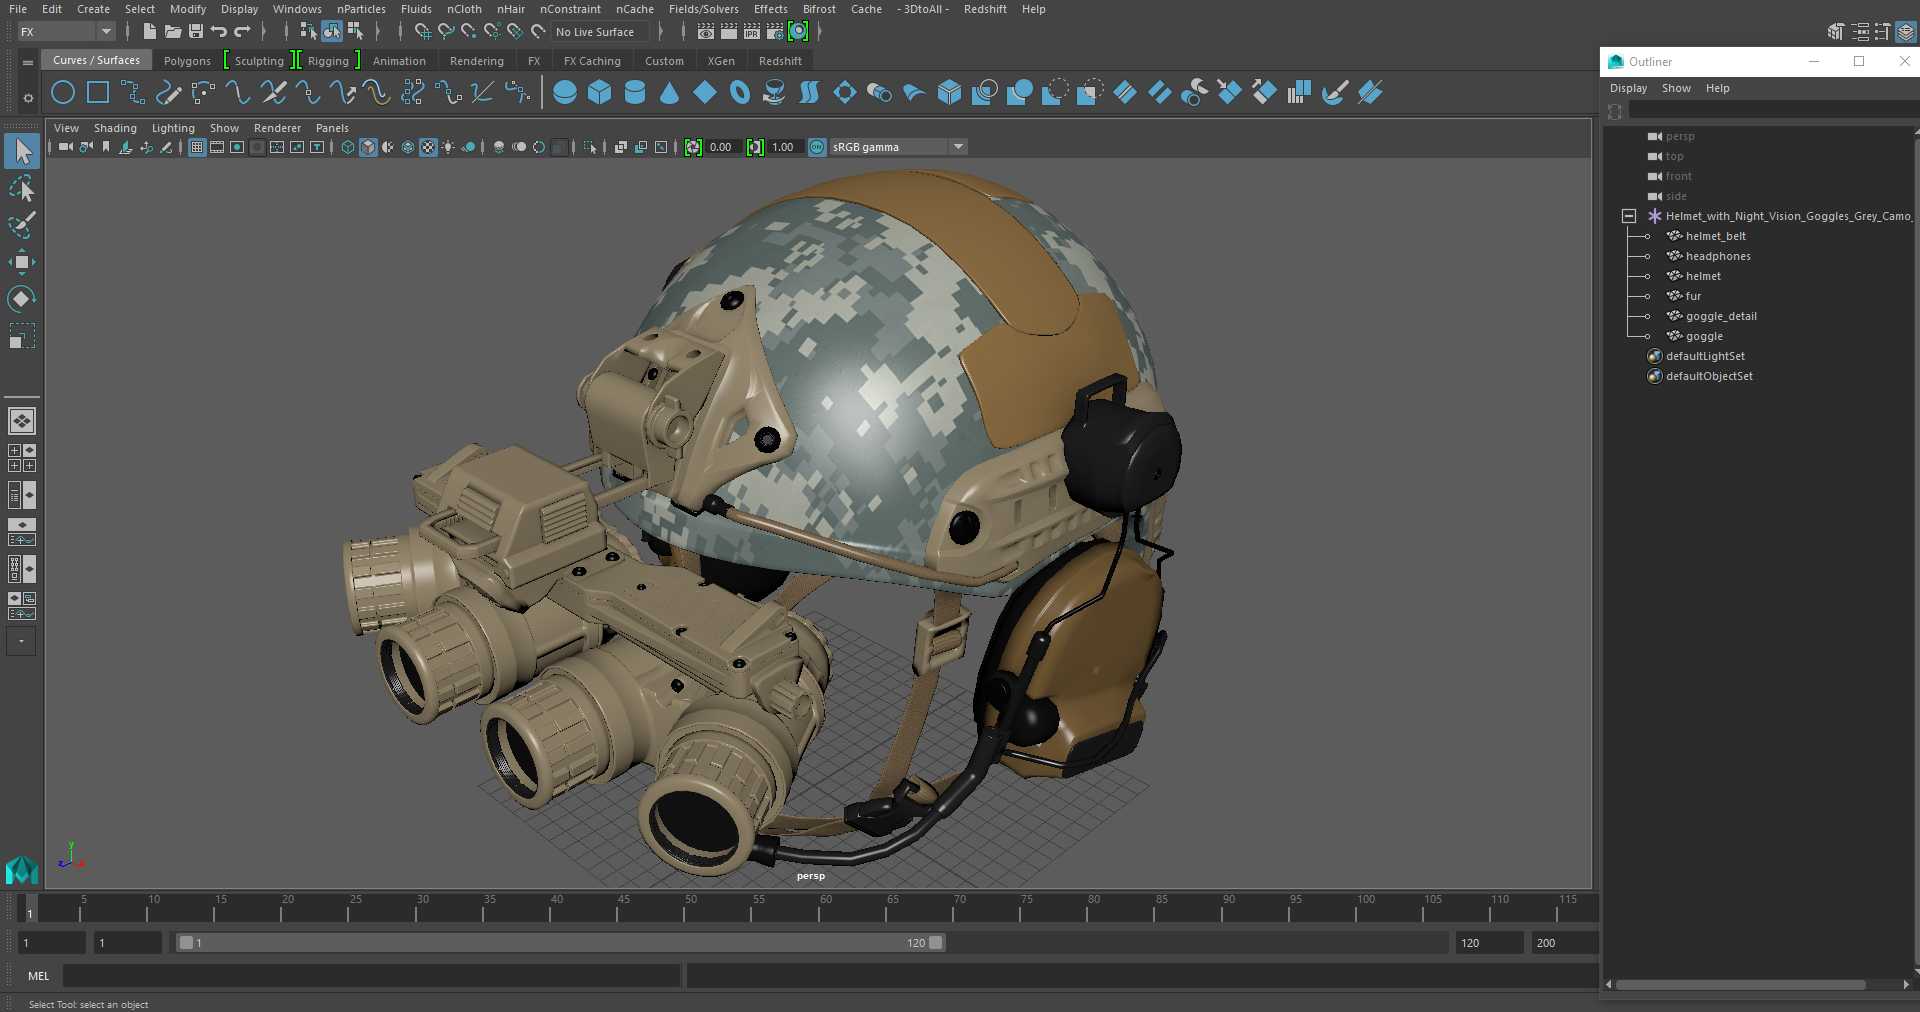The width and height of the screenshot is (1920, 1012).
Task: Create a NURBS torus from shelf
Action: 740,93
